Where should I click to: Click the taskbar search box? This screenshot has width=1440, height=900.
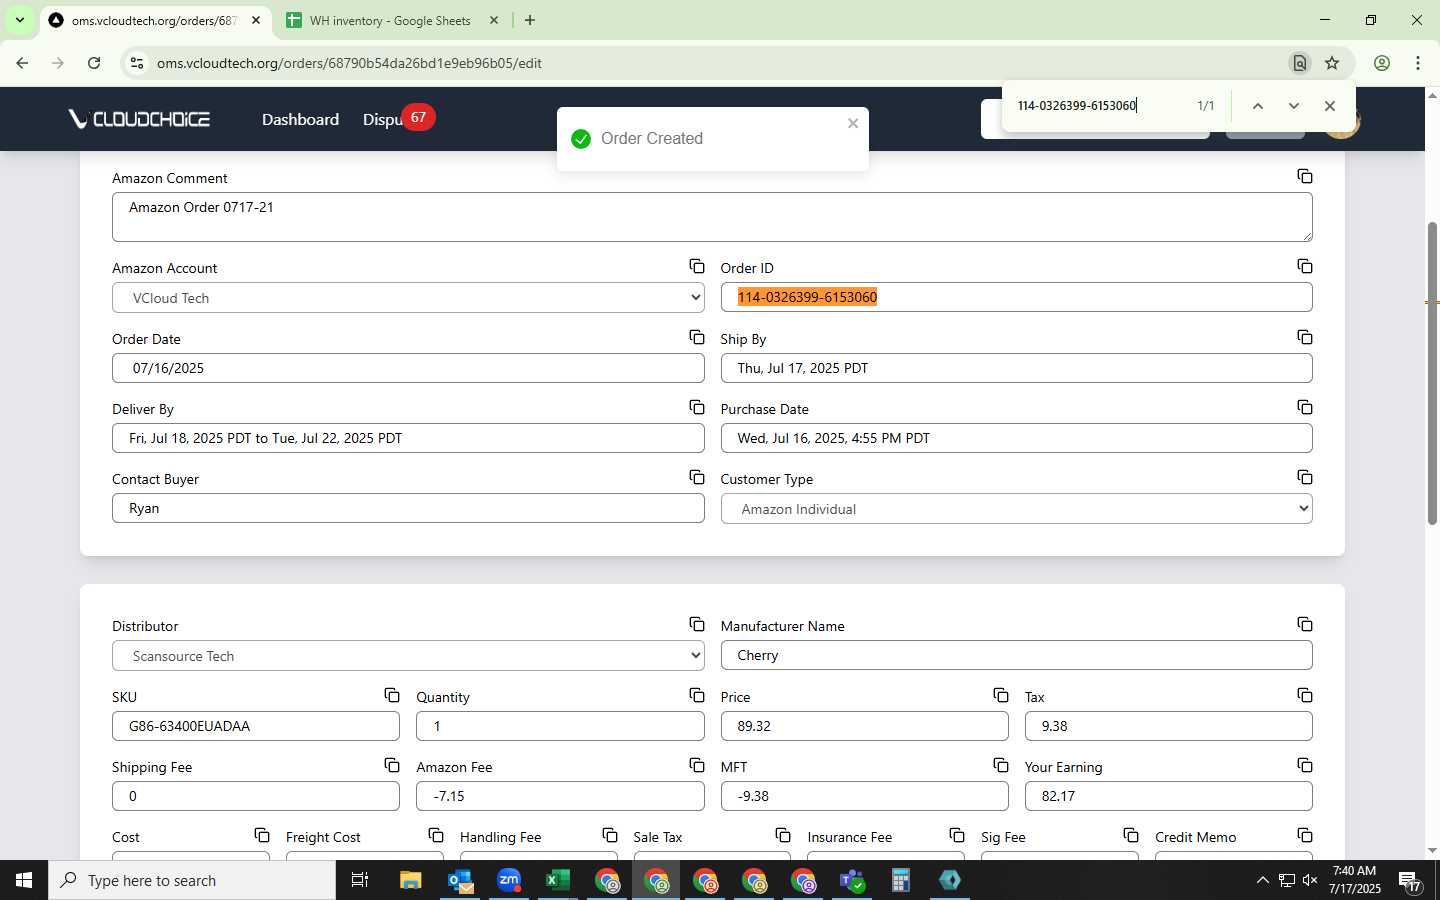click(x=192, y=880)
